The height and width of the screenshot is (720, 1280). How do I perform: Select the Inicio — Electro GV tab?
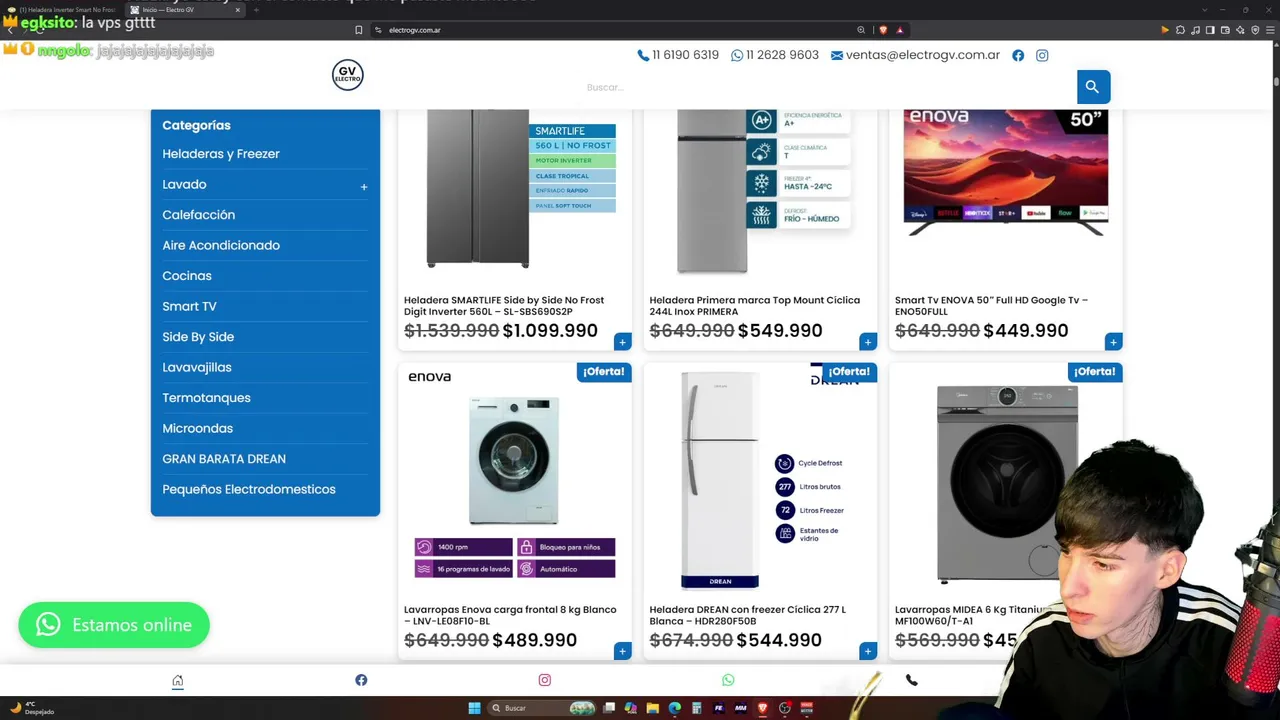click(185, 10)
